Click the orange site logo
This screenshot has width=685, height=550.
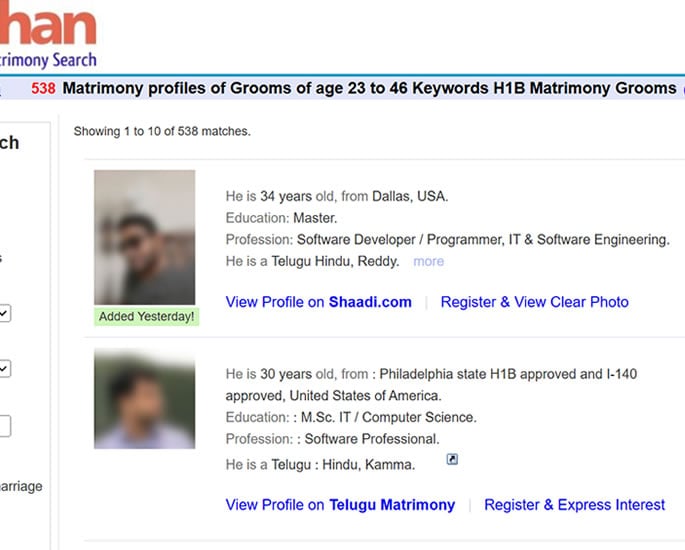point(48,23)
